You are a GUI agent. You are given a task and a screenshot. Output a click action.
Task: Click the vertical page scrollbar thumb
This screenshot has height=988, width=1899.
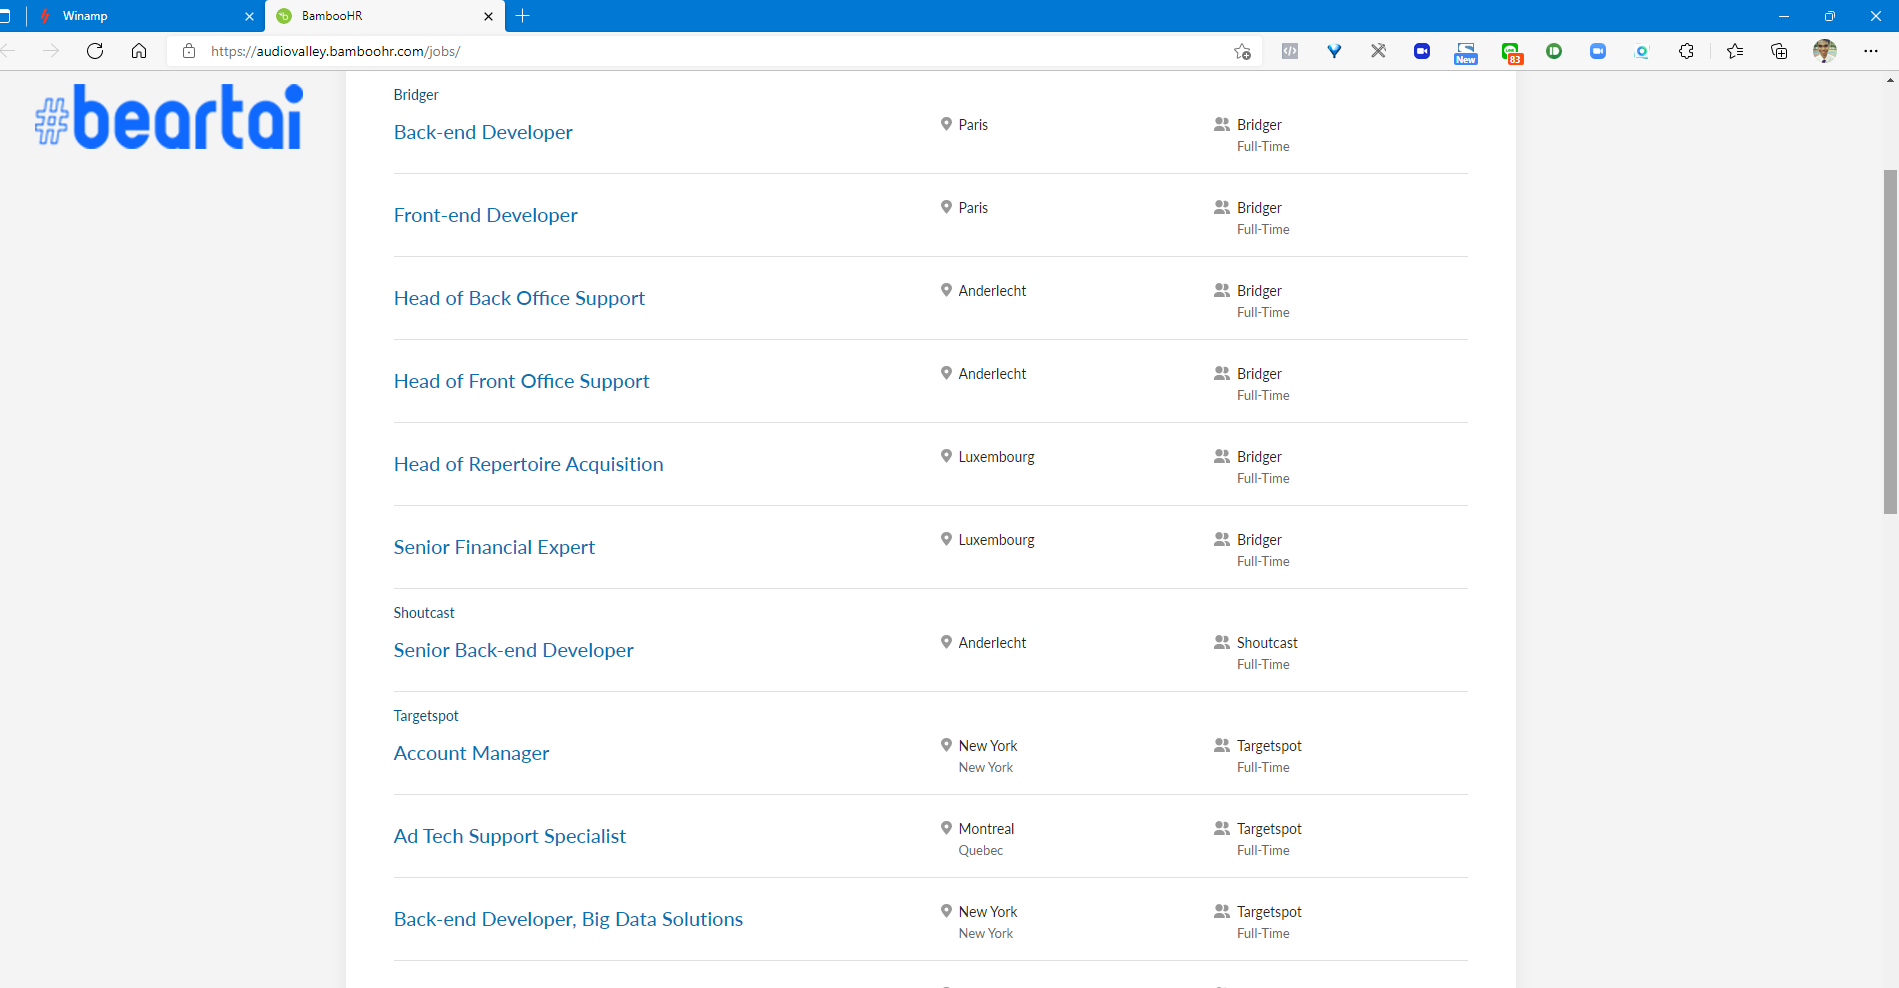pos(1890,342)
